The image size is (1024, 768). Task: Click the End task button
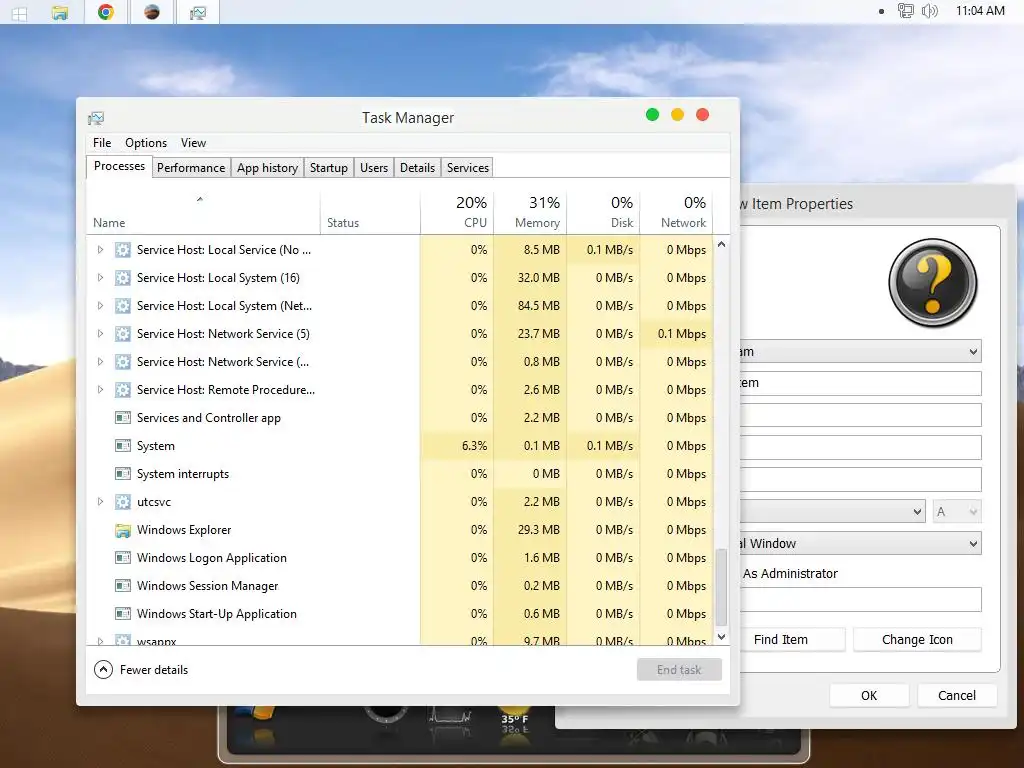click(x=679, y=670)
